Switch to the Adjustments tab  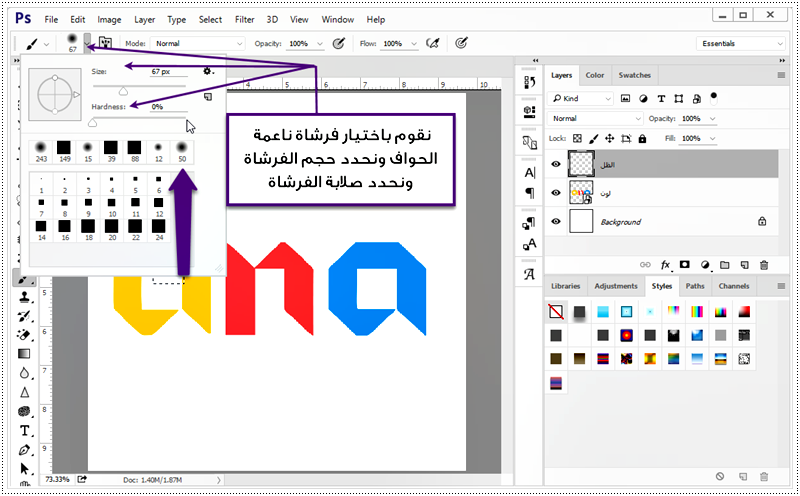616,286
